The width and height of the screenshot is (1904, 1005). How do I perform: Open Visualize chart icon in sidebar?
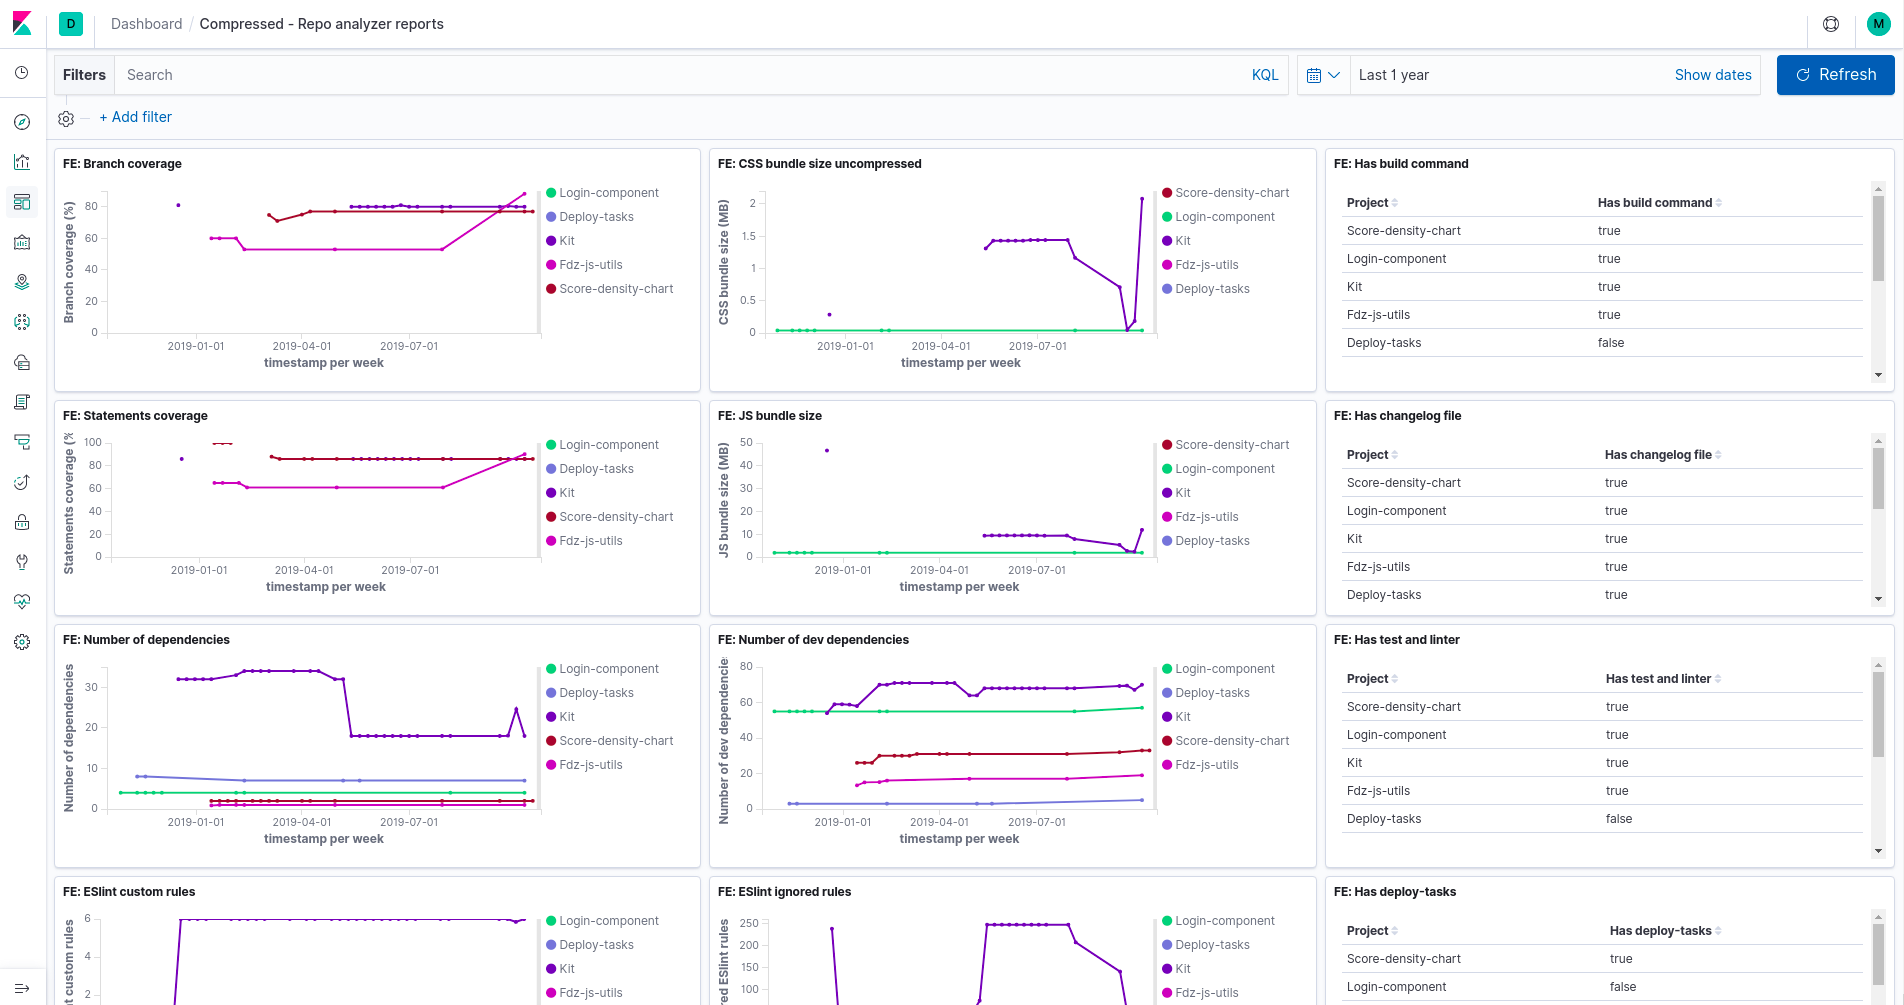[x=22, y=162]
